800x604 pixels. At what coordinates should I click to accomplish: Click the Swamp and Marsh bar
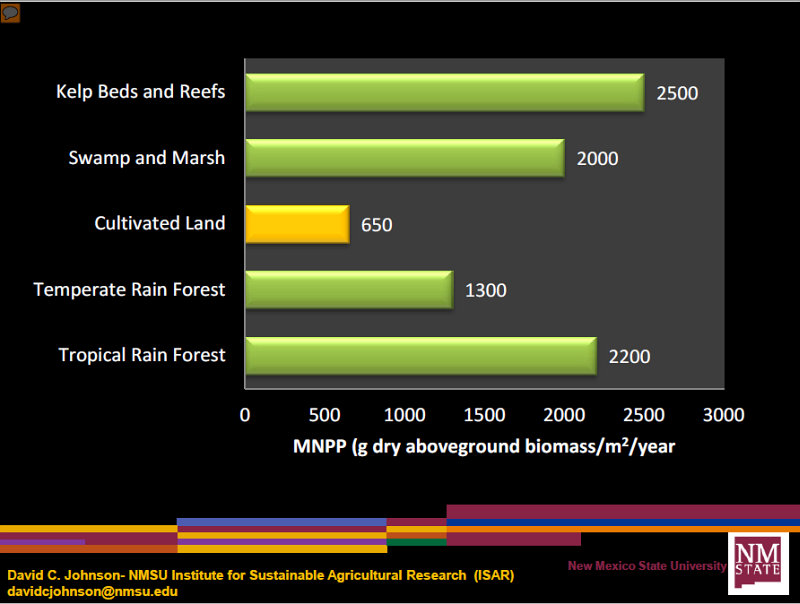click(404, 158)
